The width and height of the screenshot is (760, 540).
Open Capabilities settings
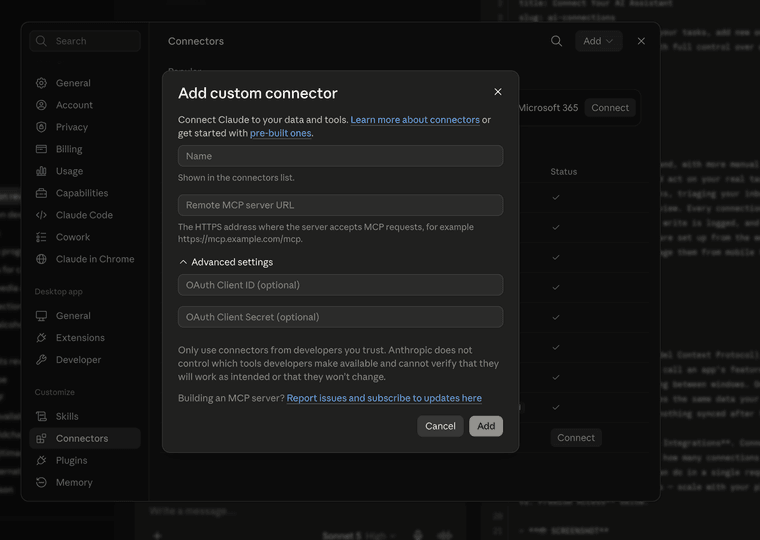pos(85,193)
